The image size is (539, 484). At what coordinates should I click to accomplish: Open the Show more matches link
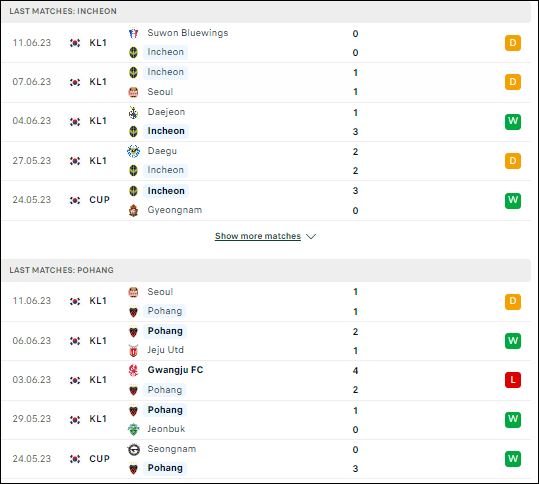point(258,236)
